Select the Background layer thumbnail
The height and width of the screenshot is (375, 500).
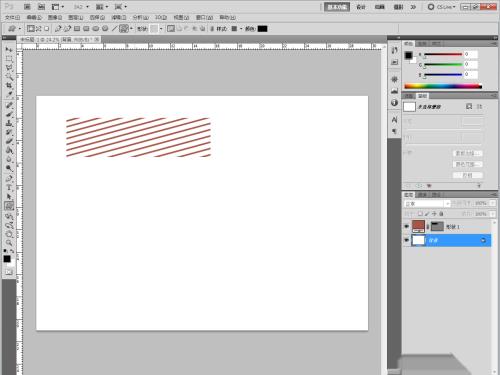418,240
